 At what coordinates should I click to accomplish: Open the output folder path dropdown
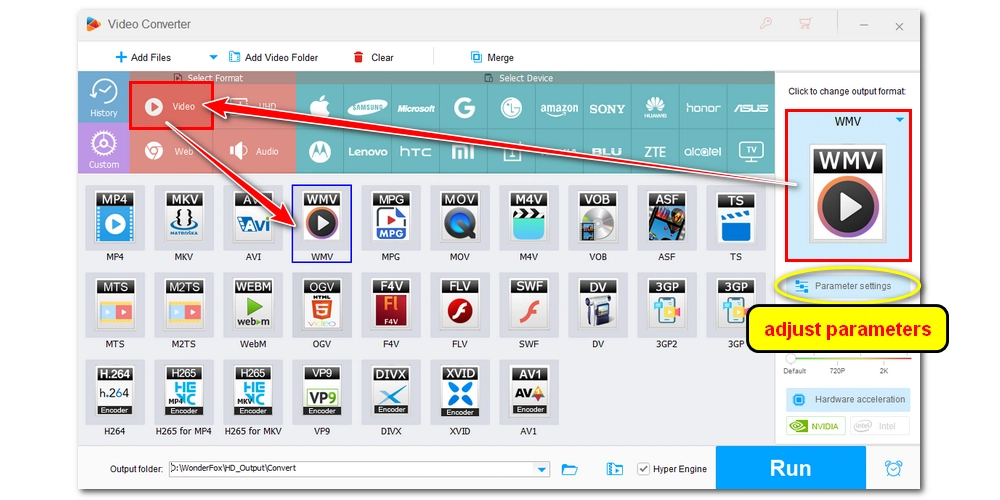tap(542, 469)
